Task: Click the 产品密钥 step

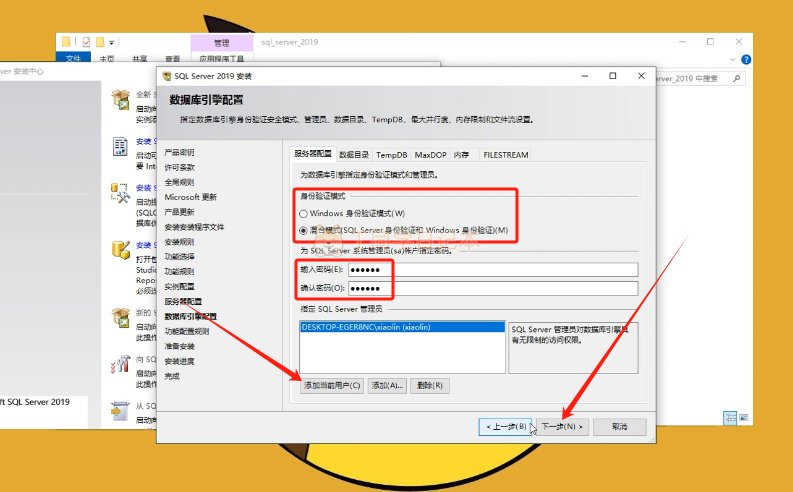Action: tap(180, 152)
